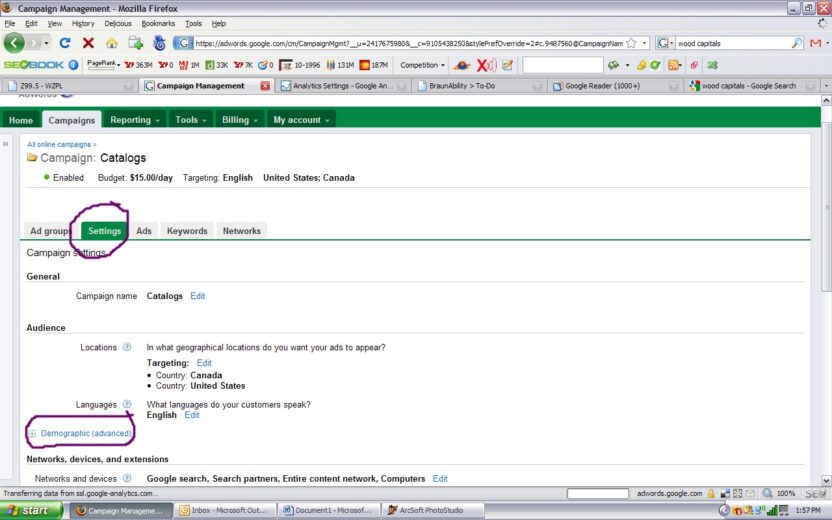Click the padlock icon in status bar
This screenshot has width=832, height=520.
[x=711, y=493]
